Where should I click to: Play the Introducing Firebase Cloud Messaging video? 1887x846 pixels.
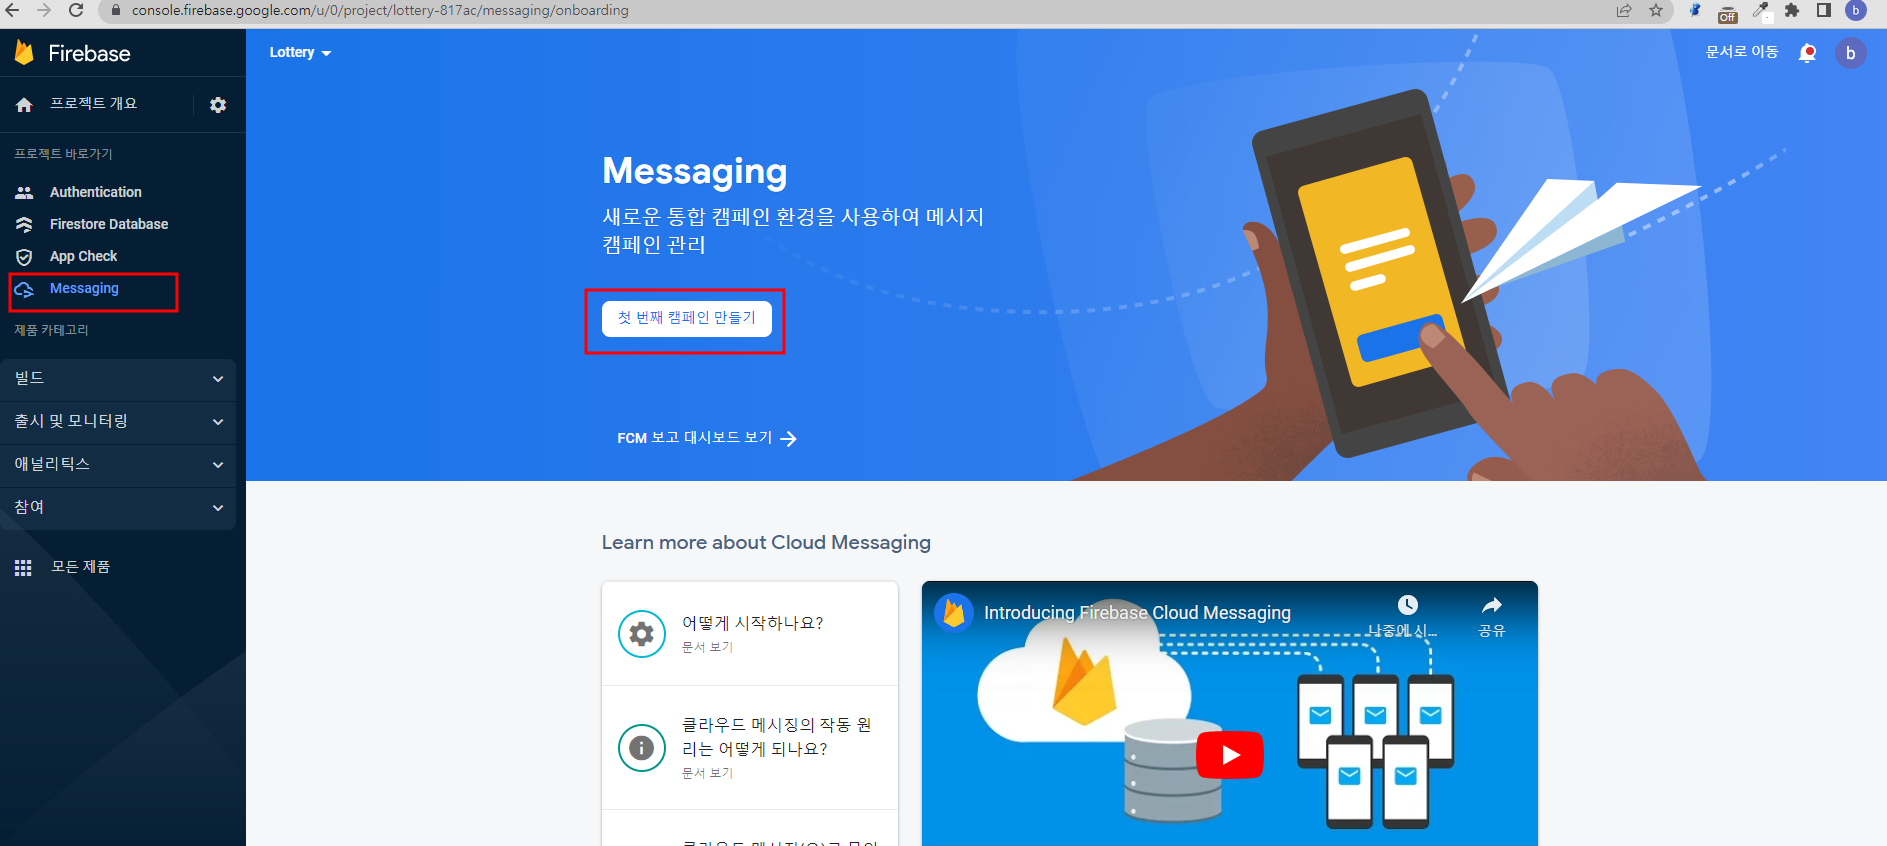1230,755
